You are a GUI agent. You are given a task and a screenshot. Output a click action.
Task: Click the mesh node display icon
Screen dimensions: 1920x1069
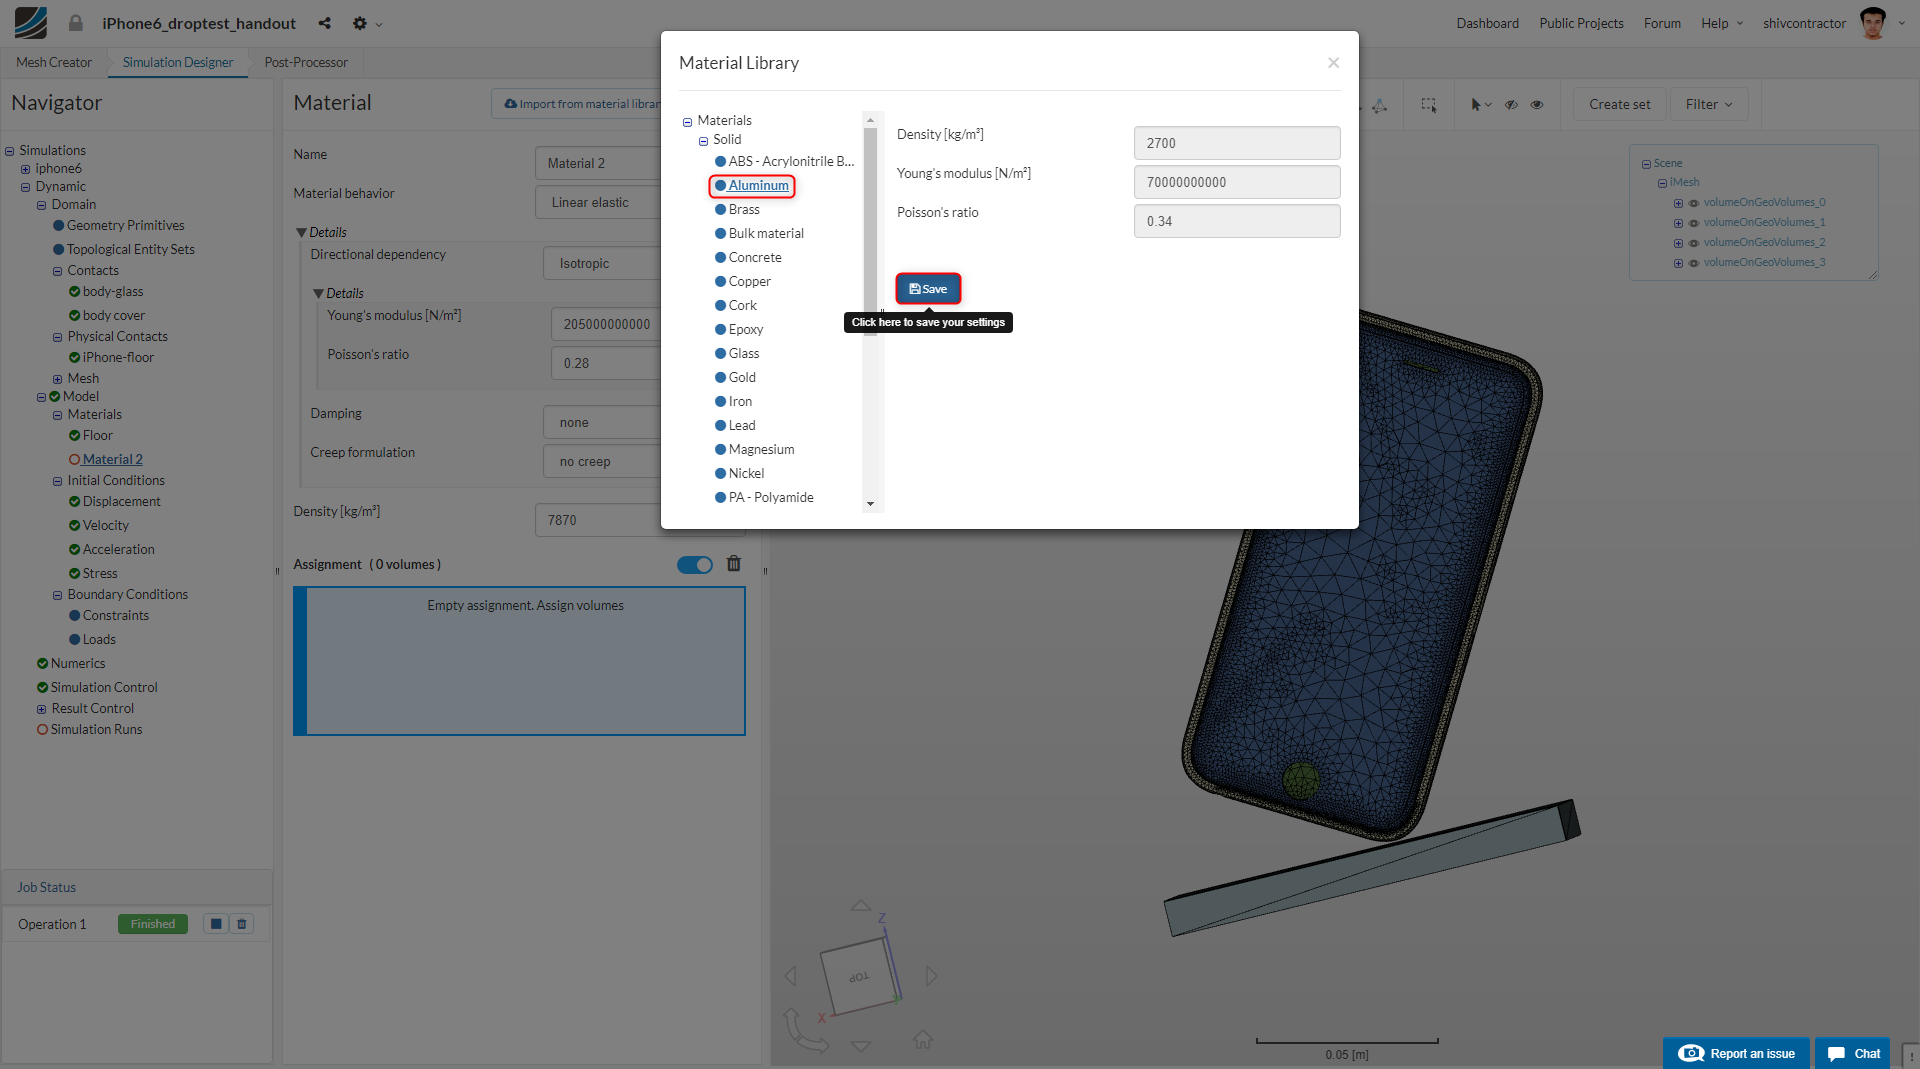(x=1380, y=105)
